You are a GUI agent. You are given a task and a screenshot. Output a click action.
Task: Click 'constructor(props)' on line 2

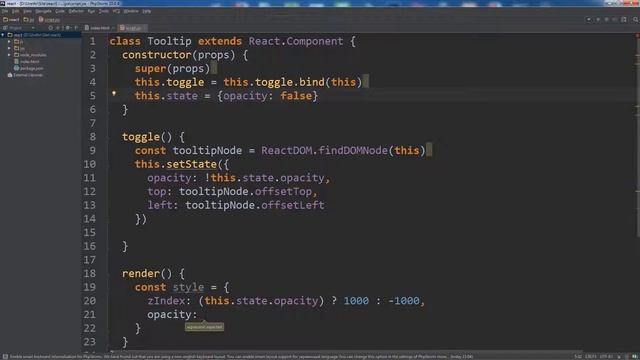(178, 55)
